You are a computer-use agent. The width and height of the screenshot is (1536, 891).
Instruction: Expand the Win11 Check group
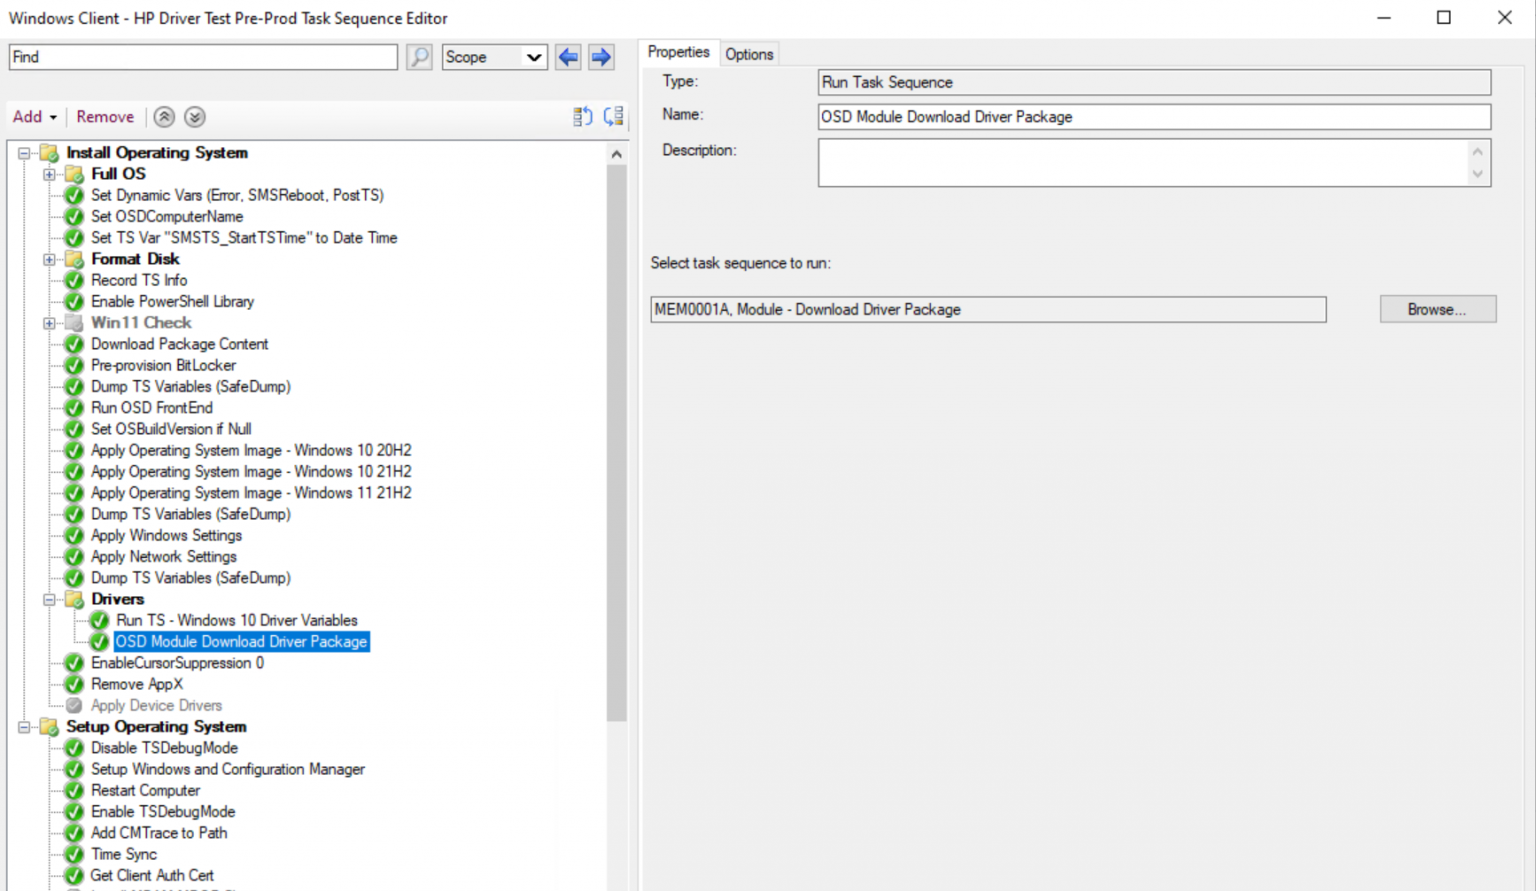[49, 323]
